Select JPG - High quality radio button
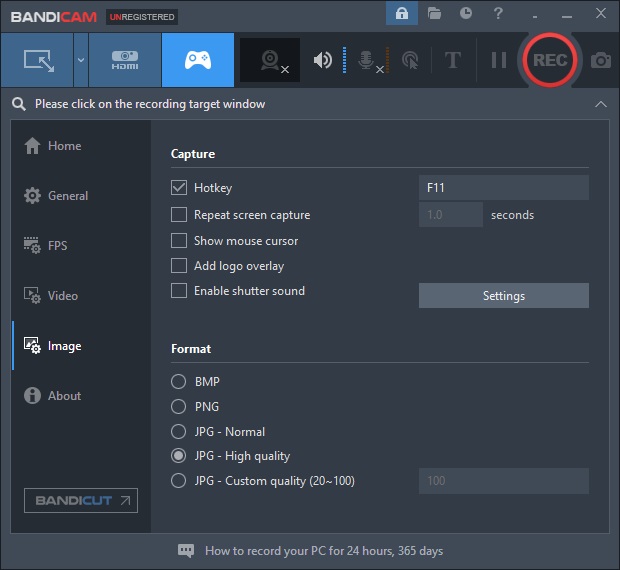The width and height of the screenshot is (620, 570). [x=178, y=456]
